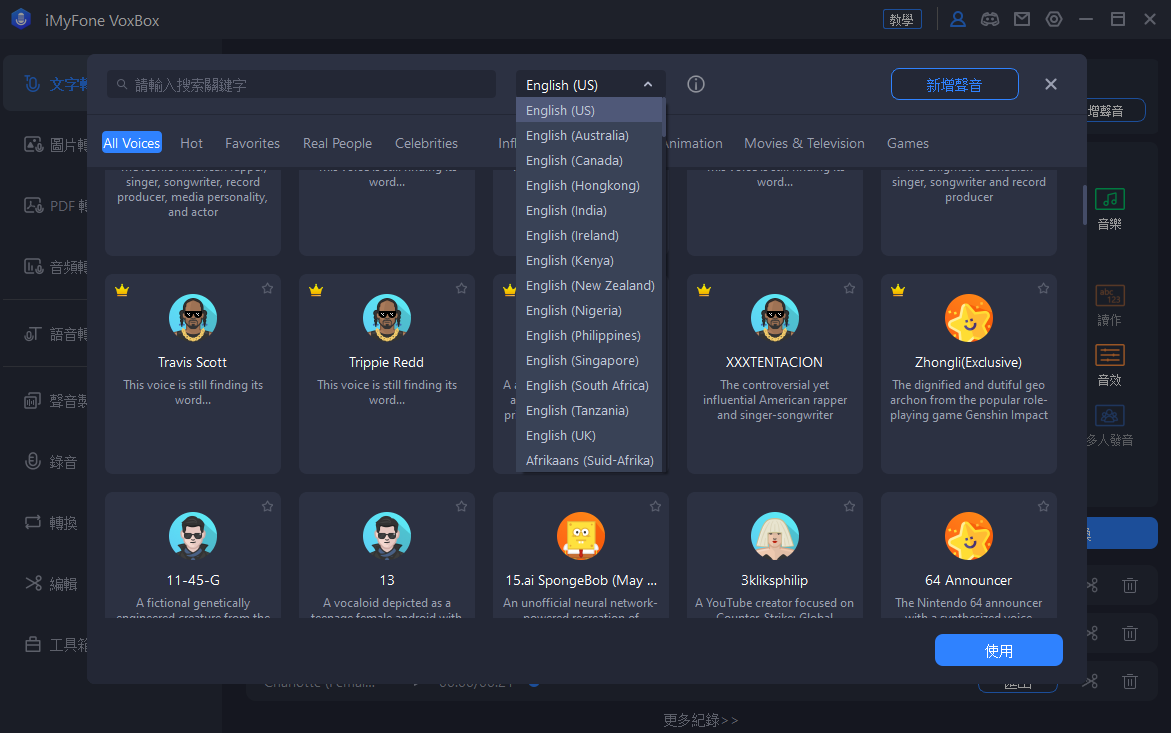Image resolution: width=1171 pixels, height=733 pixels.
Task: Switch to the Real People tab
Action: pos(337,143)
